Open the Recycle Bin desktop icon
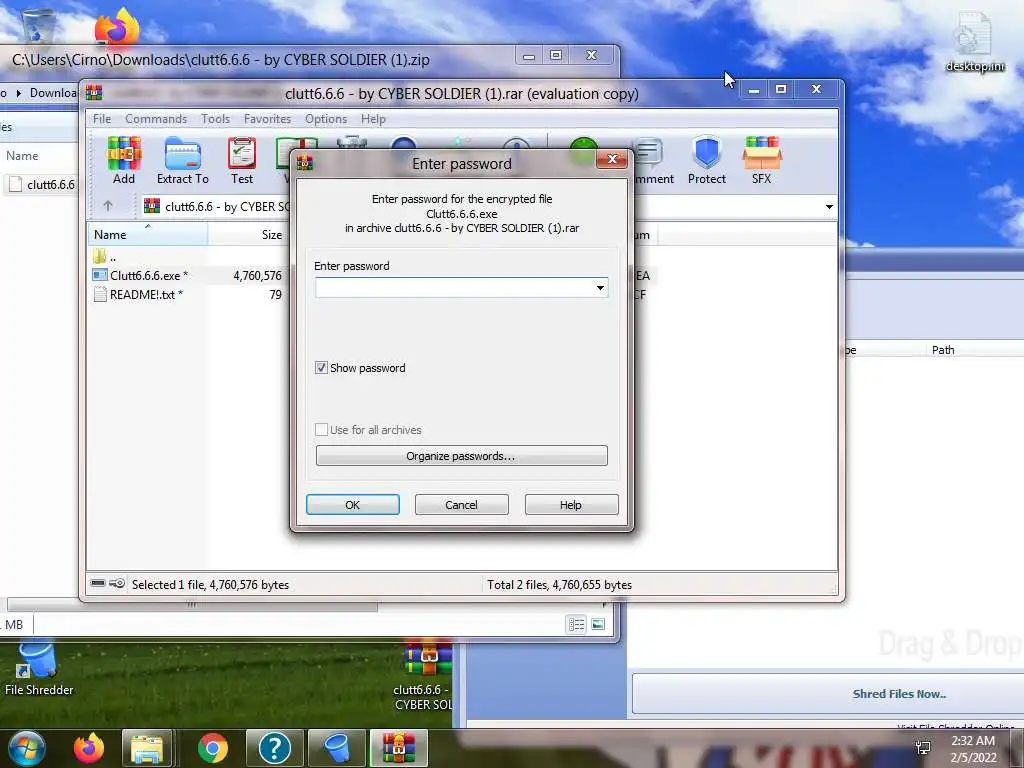This screenshot has height=768, width=1024. tap(38, 25)
